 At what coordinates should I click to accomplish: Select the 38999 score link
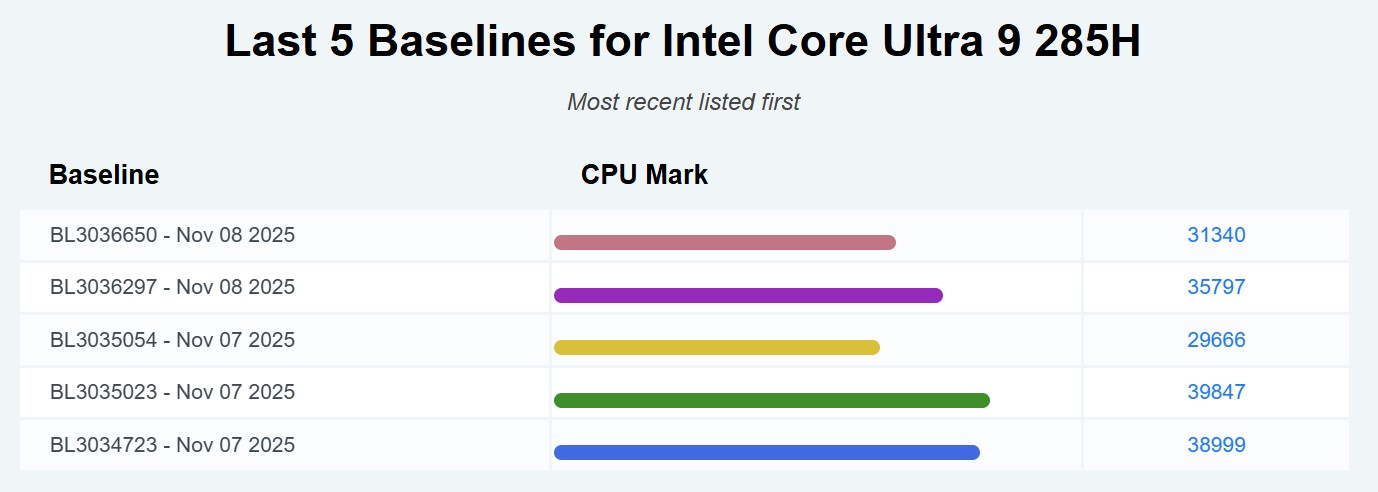(x=1216, y=445)
